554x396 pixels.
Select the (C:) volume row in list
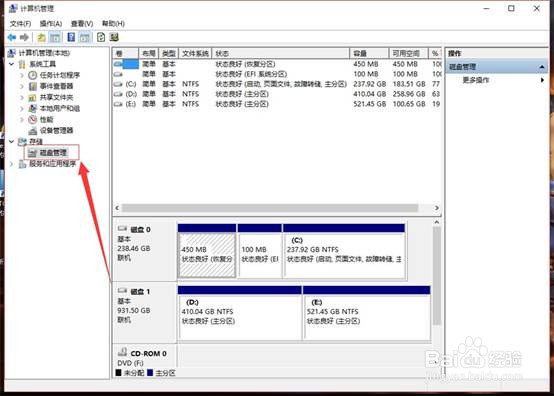[277, 84]
